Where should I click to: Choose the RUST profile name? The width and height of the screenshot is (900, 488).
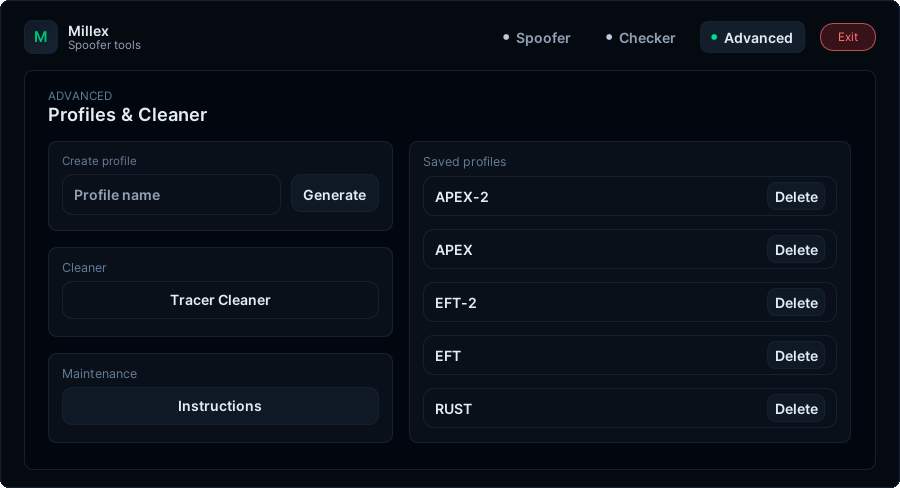[x=453, y=409]
